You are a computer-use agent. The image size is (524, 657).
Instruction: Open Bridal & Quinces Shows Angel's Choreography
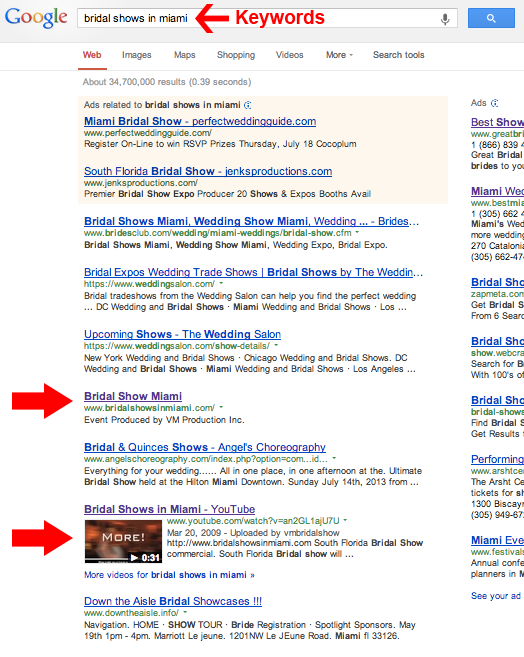(205, 447)
